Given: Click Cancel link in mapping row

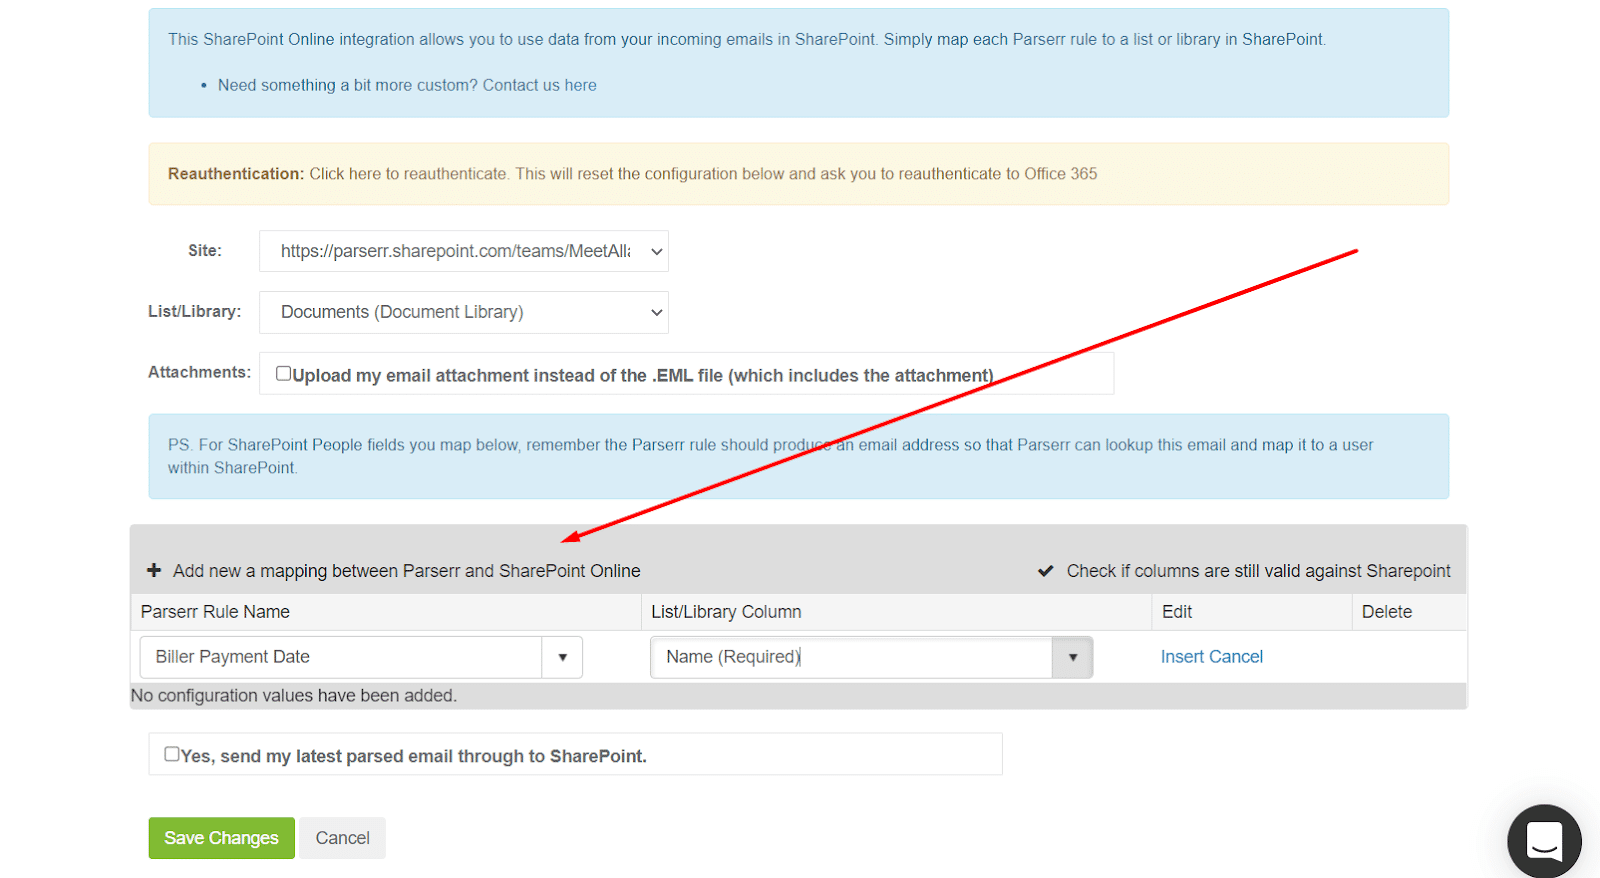Looking at the screenshot, I should click(1237, 657).
